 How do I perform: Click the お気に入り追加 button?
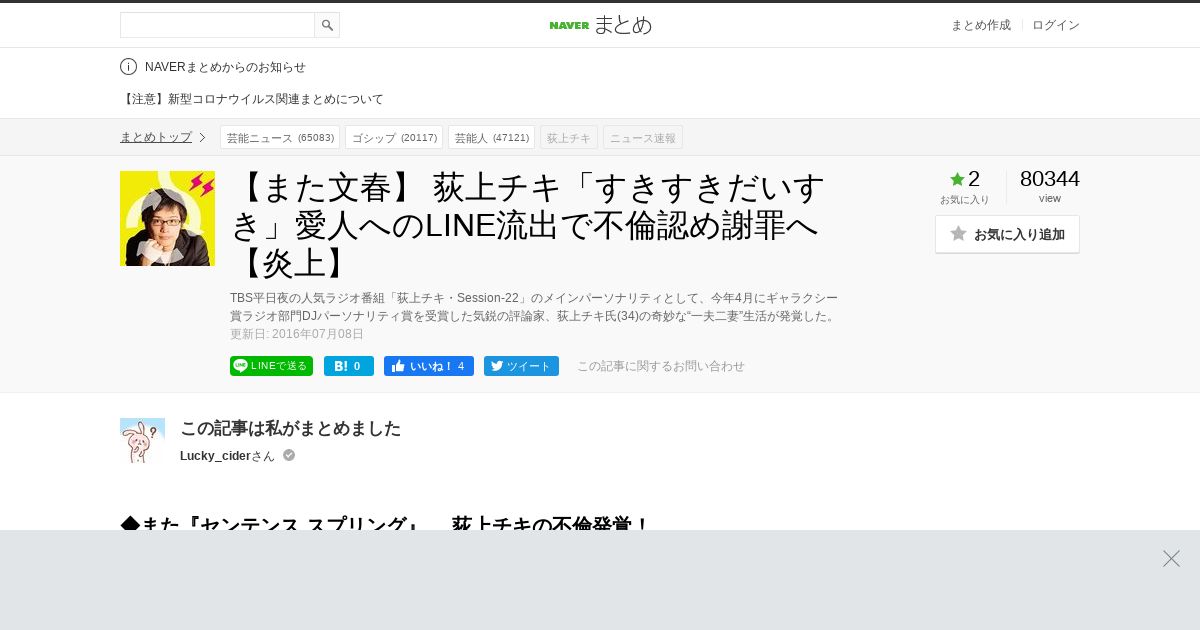click(1007, 234)
